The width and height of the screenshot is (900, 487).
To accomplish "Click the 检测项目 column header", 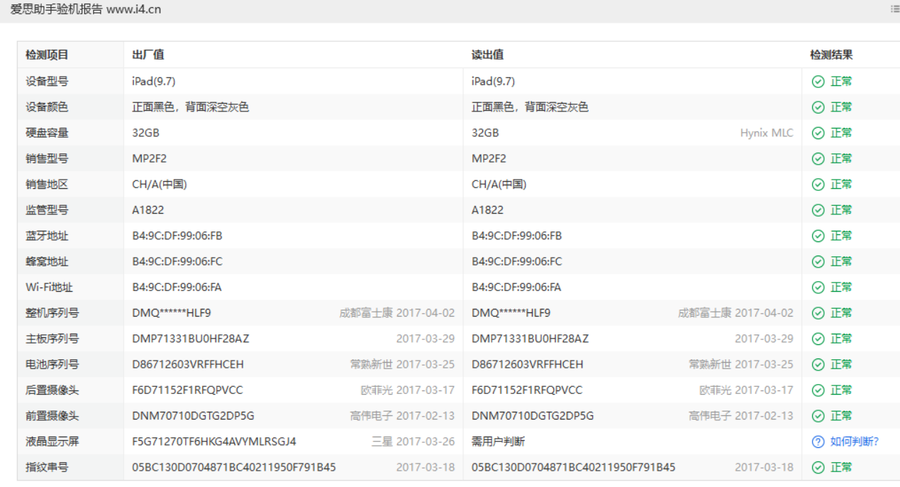I will pyautogui.click(x=47, y=55).
